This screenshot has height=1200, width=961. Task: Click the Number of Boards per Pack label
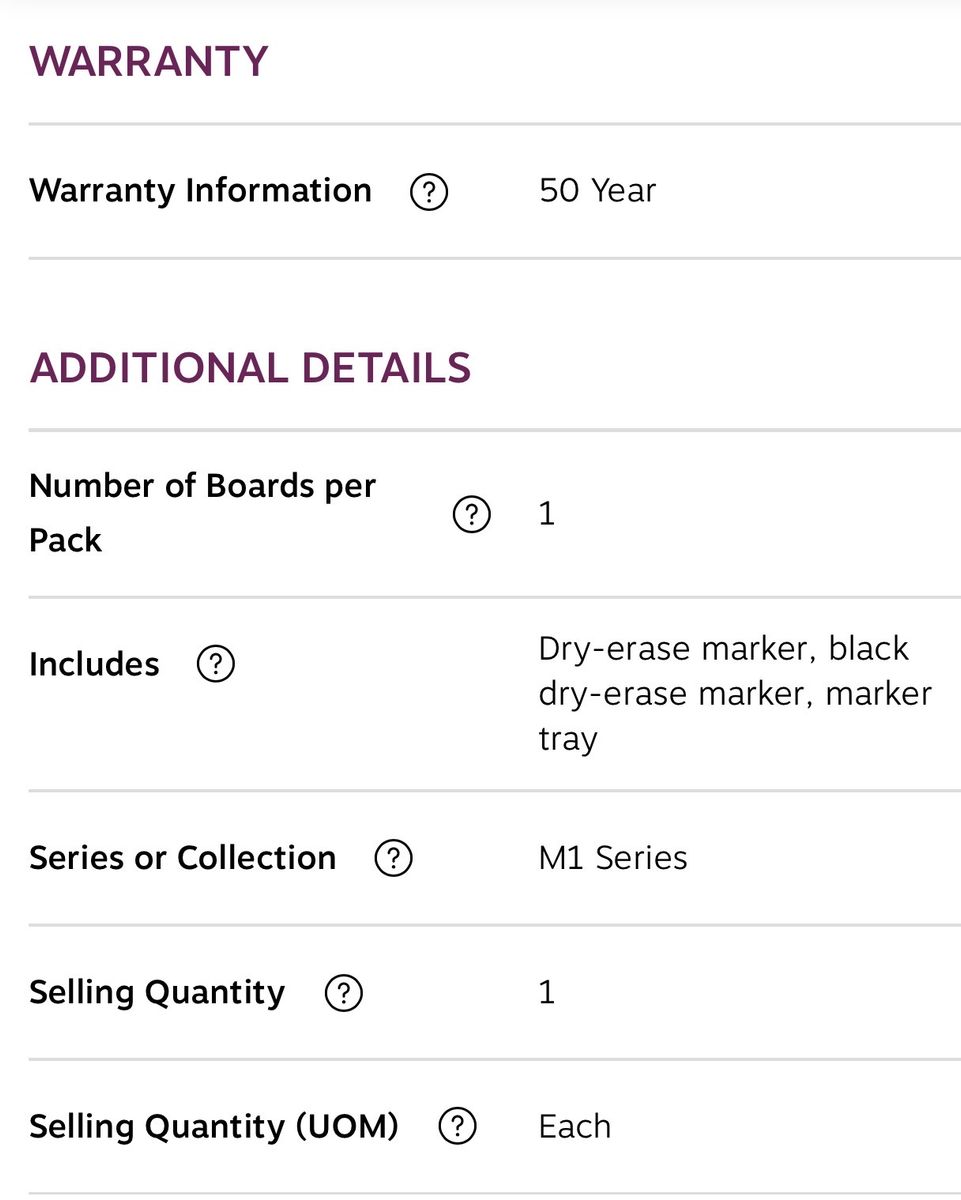coord(202,513)
